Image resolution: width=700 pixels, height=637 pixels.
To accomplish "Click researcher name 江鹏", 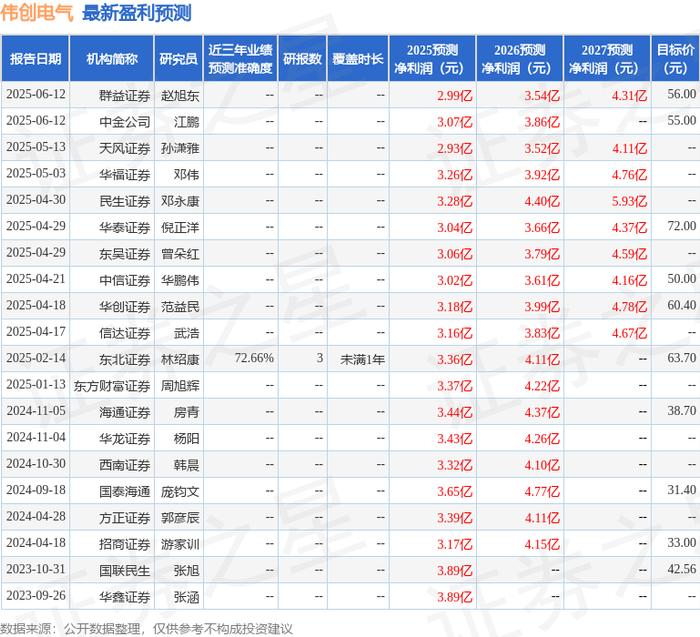I will 186,122.
